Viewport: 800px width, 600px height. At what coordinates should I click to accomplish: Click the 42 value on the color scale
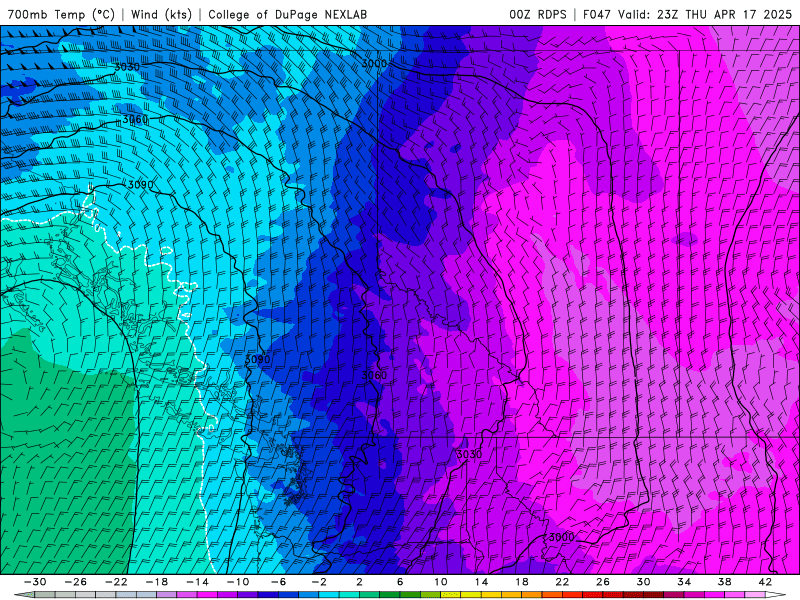(x=765, y=582)
